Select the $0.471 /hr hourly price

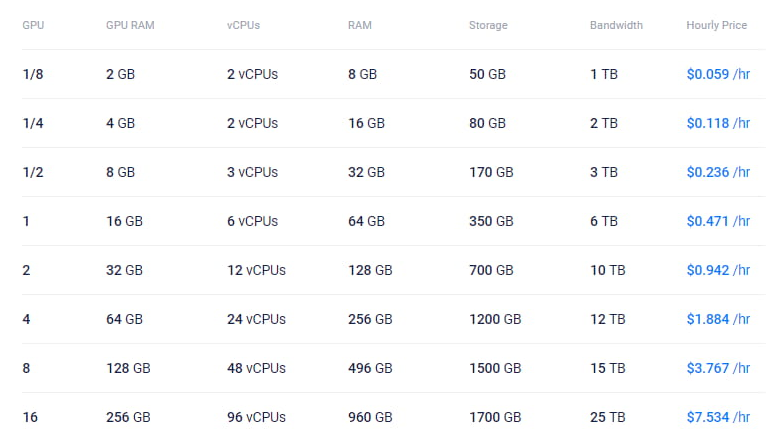coord(718,221)
